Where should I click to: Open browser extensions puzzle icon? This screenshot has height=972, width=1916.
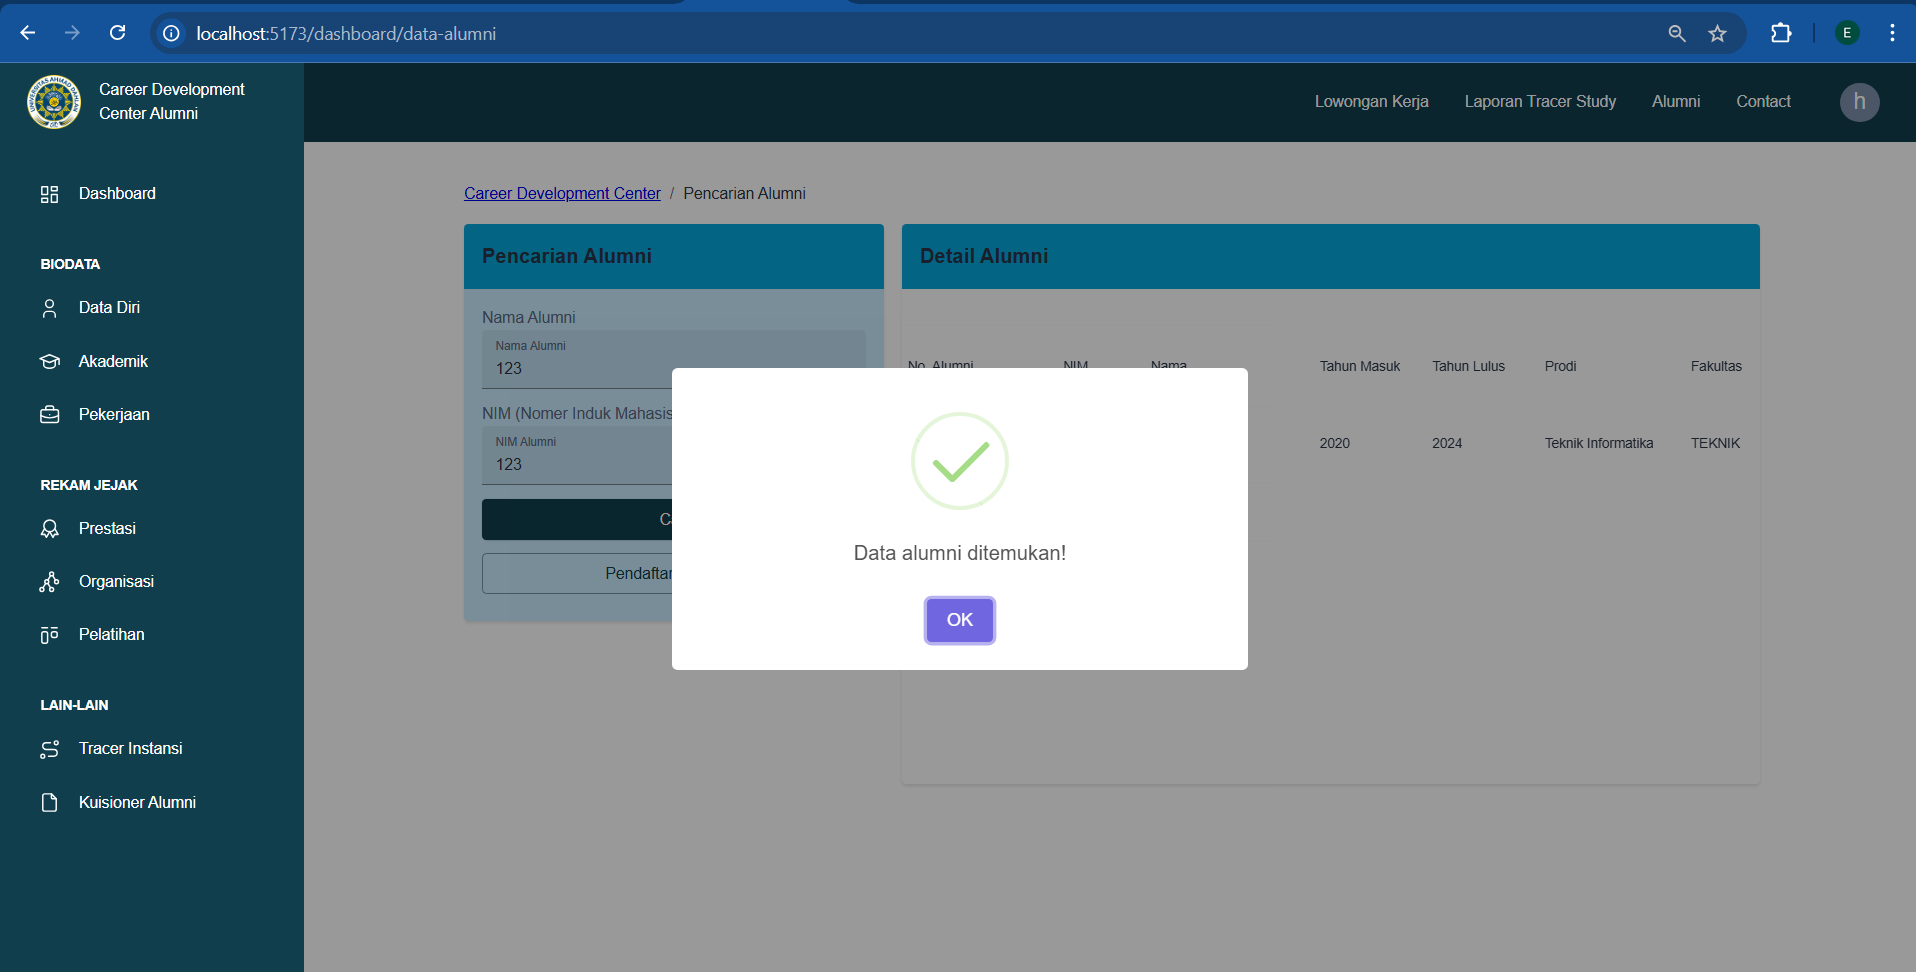[x=1780, y=33]
